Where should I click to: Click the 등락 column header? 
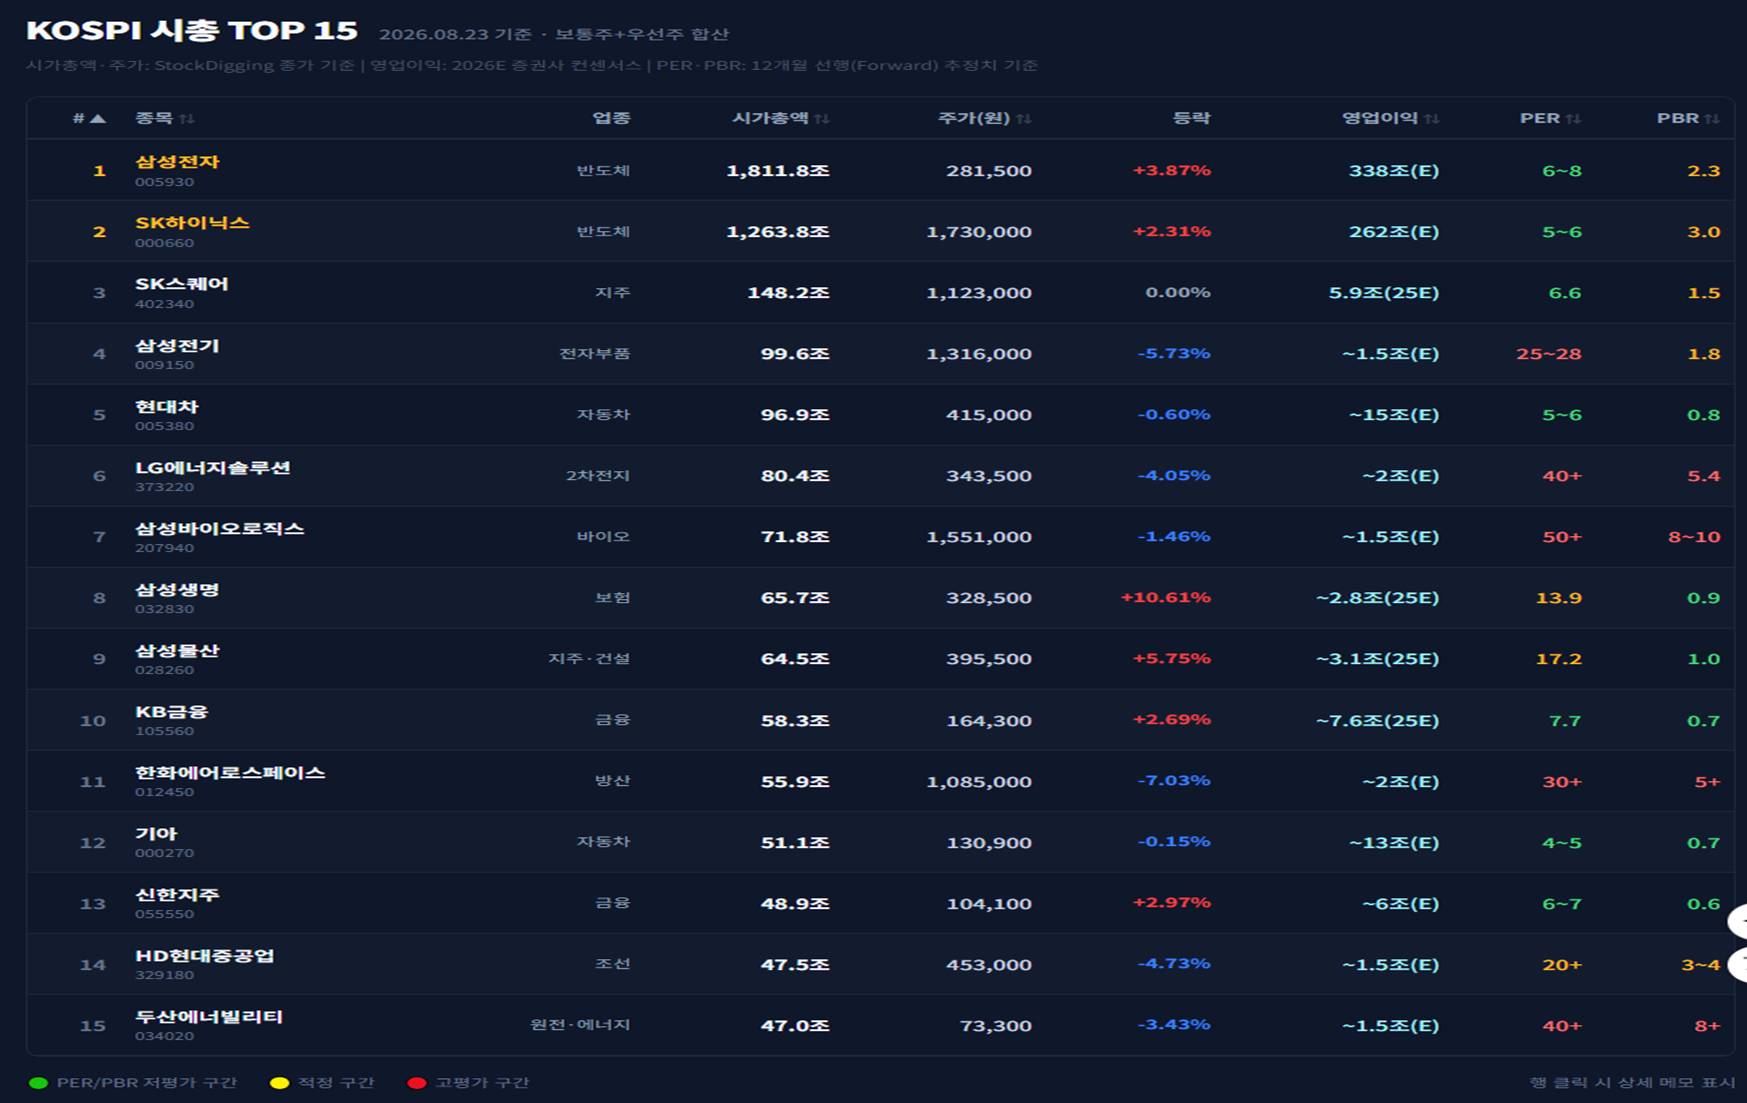(x=1191, y=118)
